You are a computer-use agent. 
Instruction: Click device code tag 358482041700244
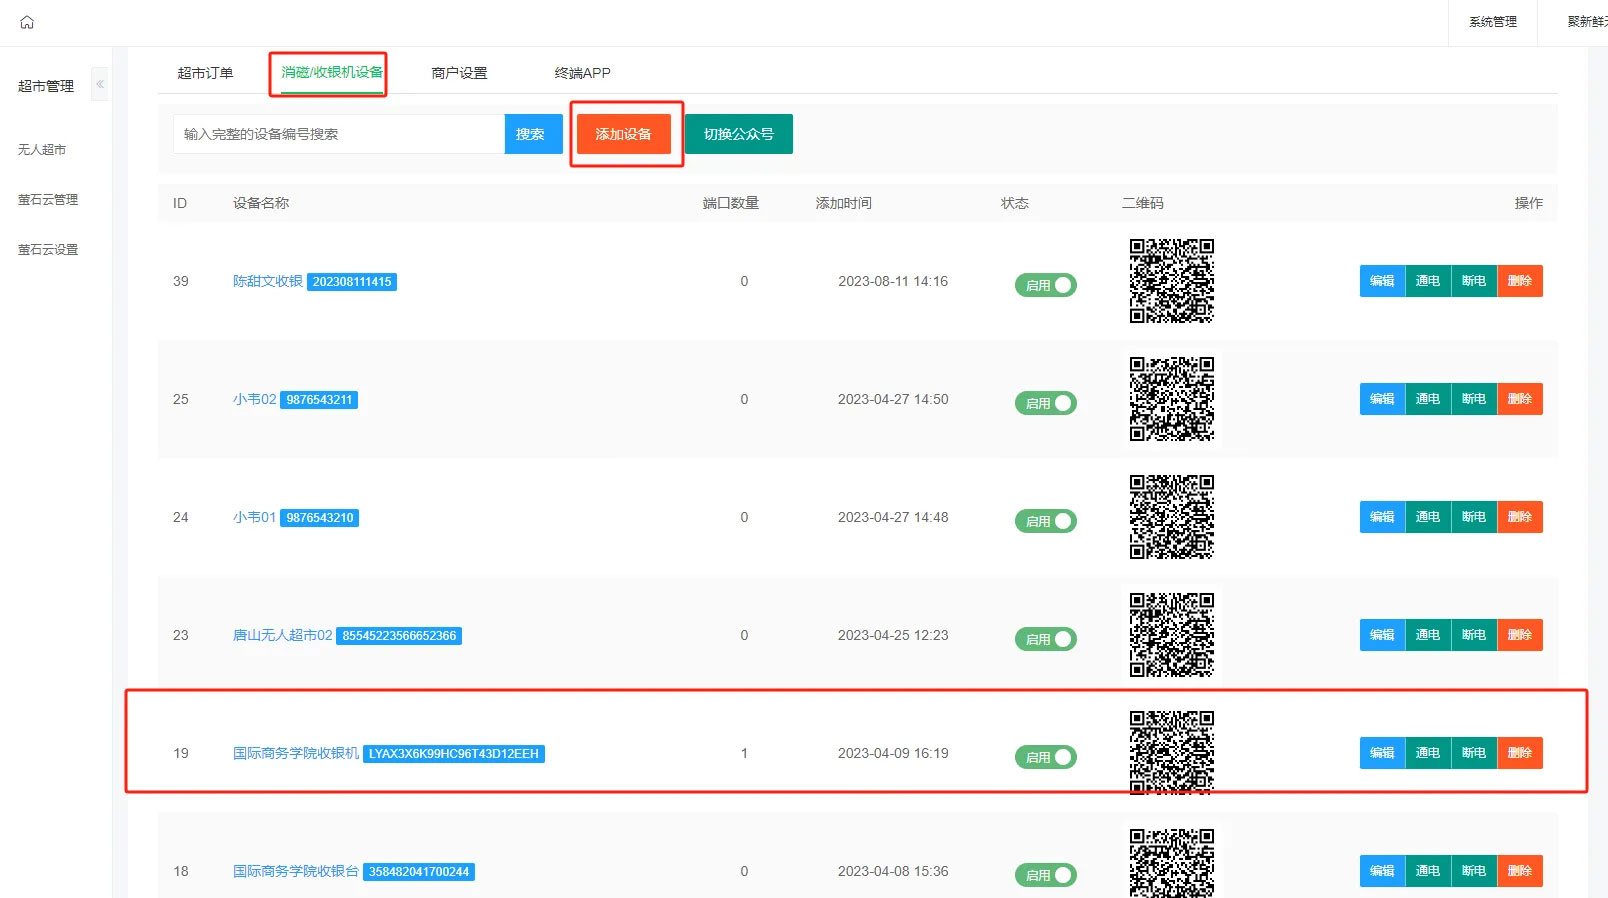click(419, 872)
